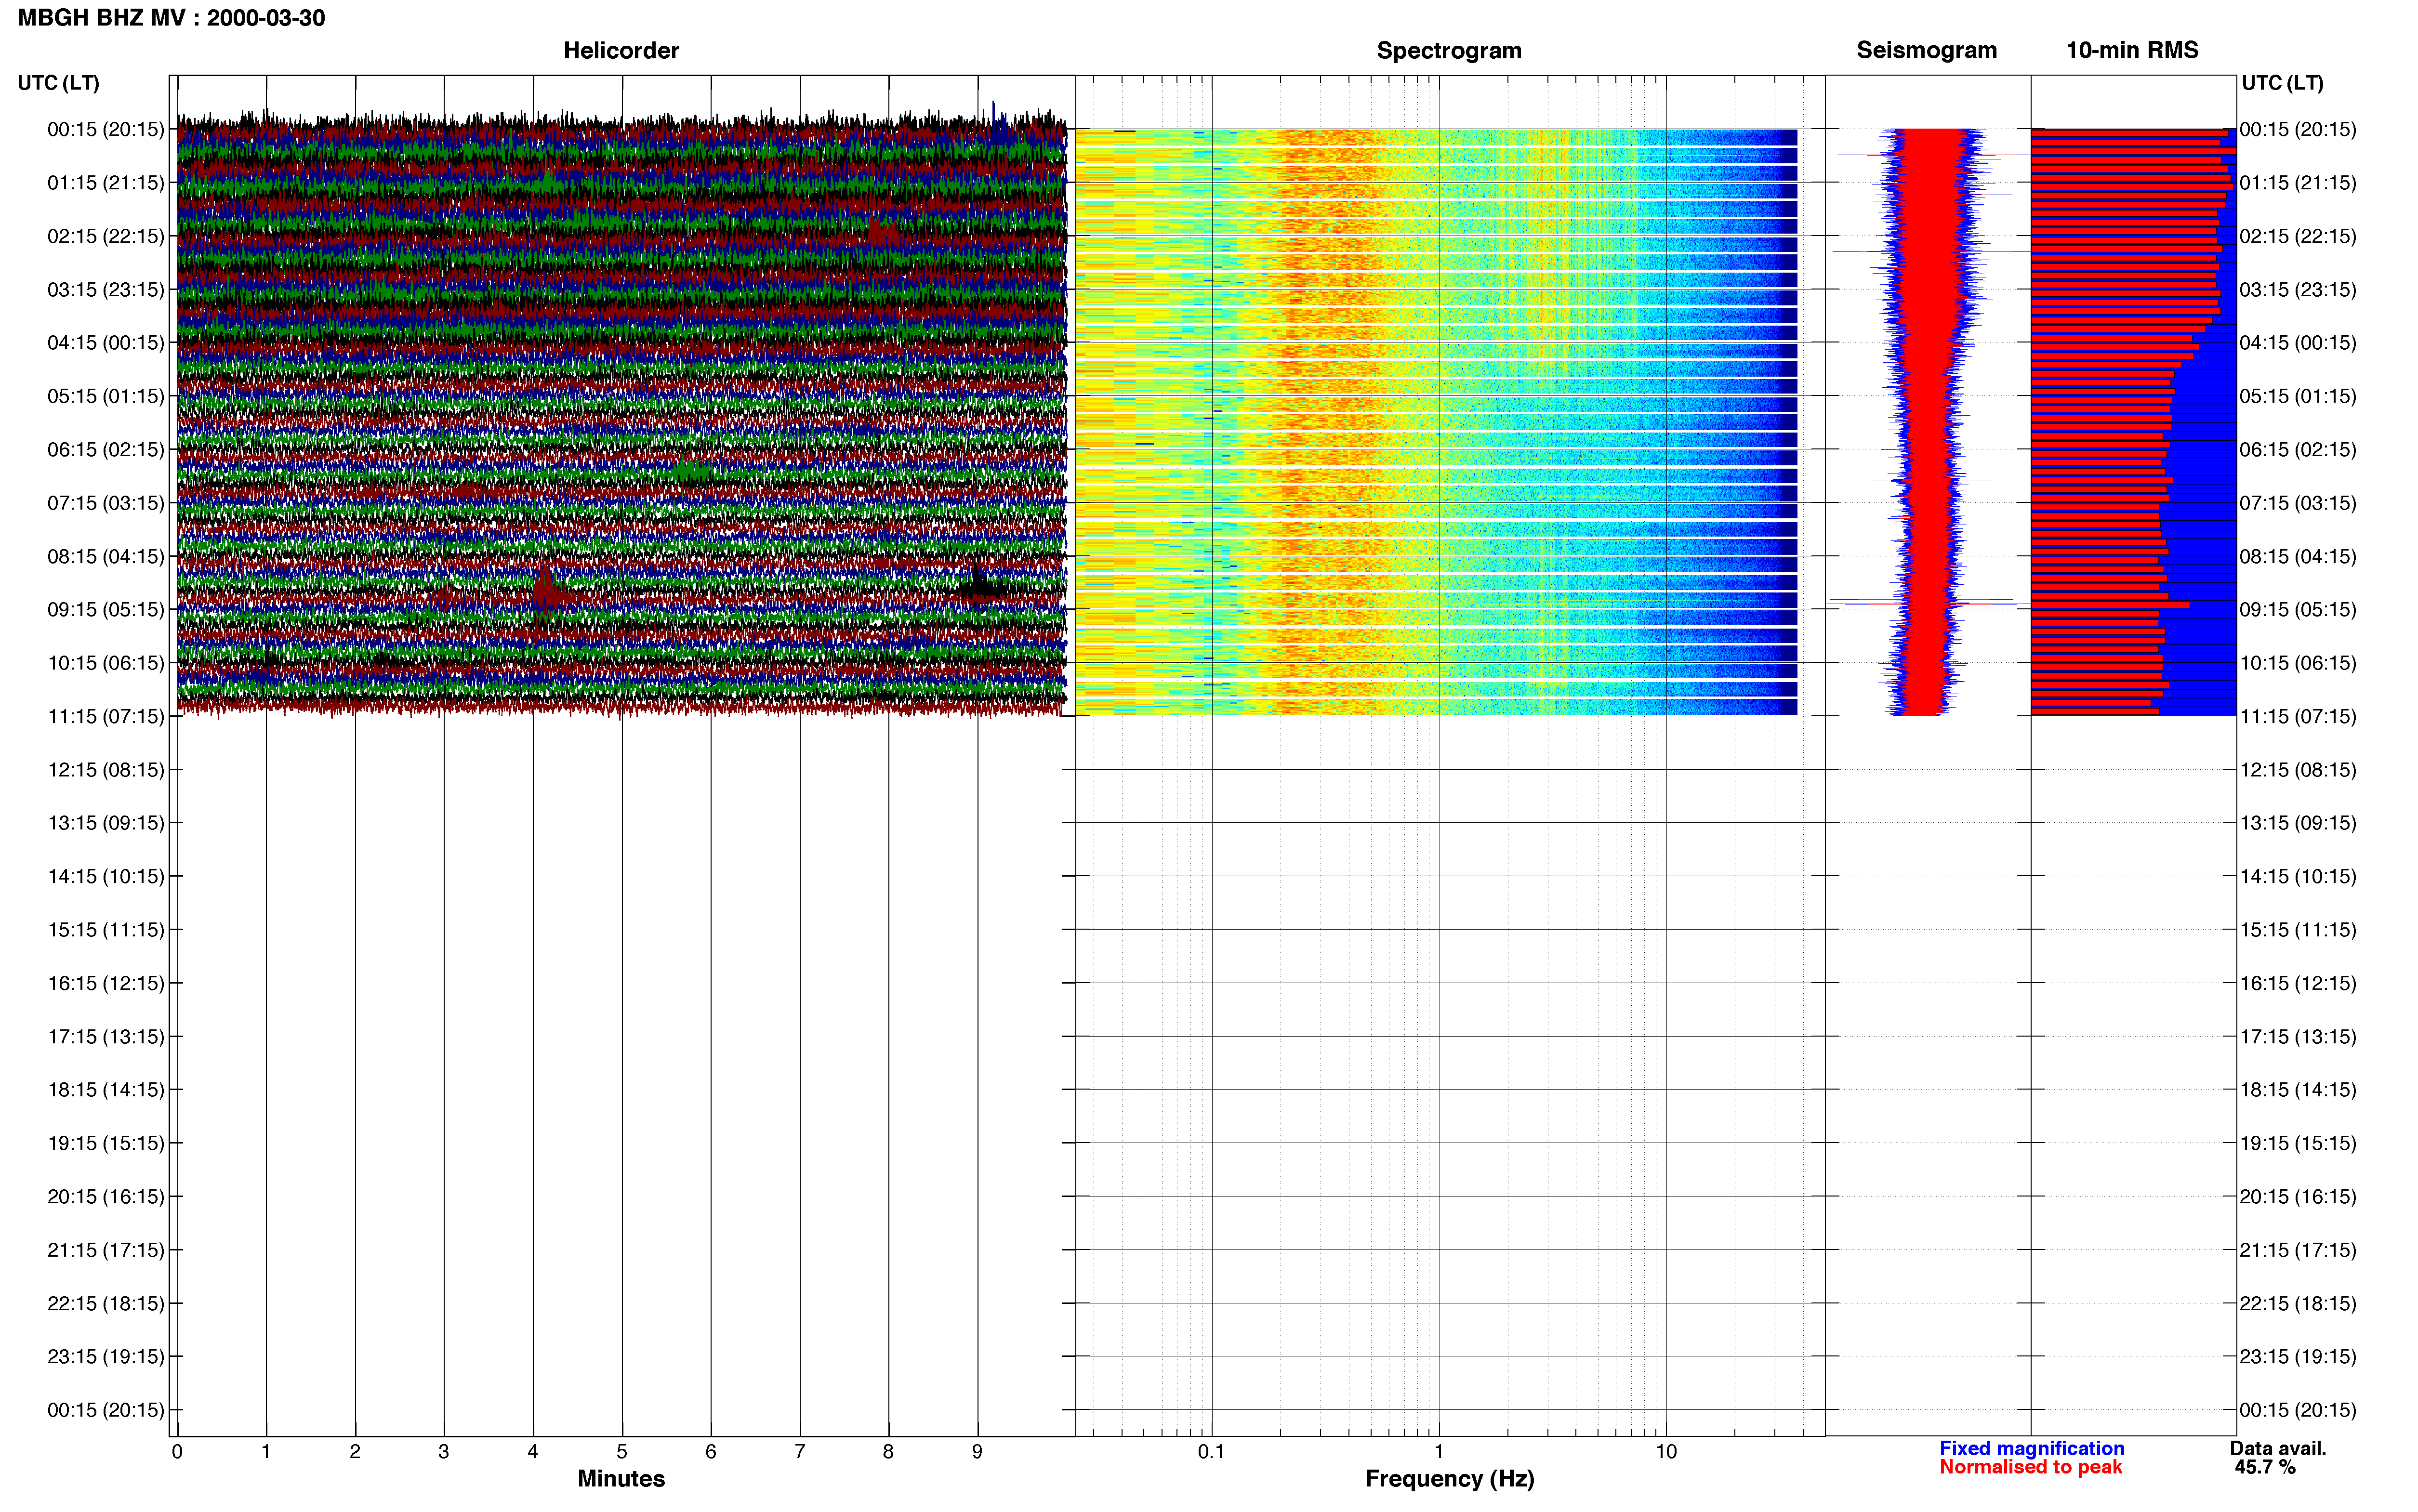Click the 'Normalised to peak' legend text

pos(2031,1467)
